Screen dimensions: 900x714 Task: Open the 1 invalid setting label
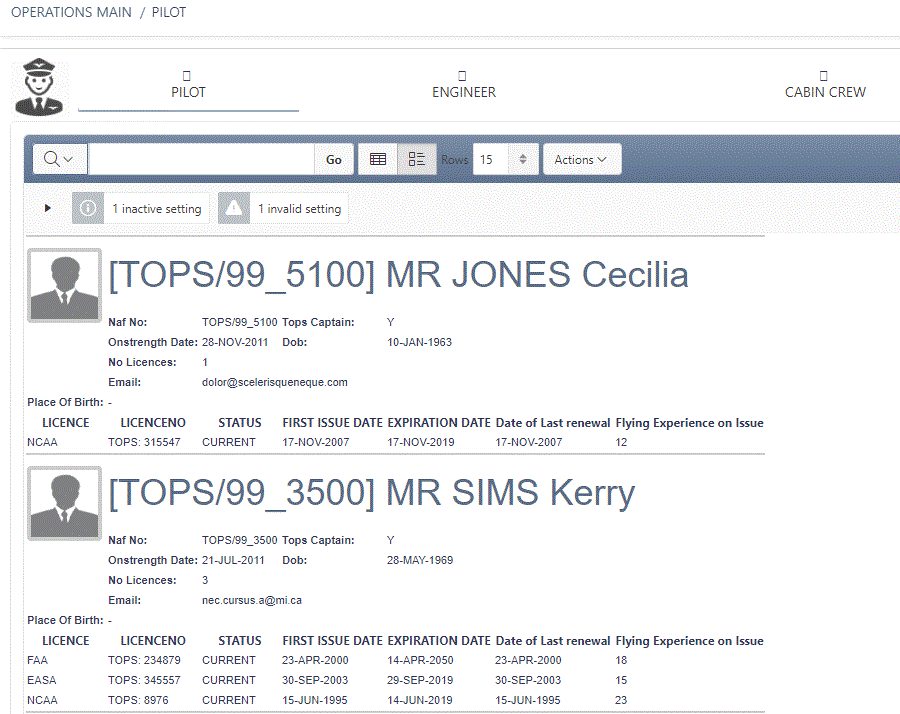click(299, 209)
